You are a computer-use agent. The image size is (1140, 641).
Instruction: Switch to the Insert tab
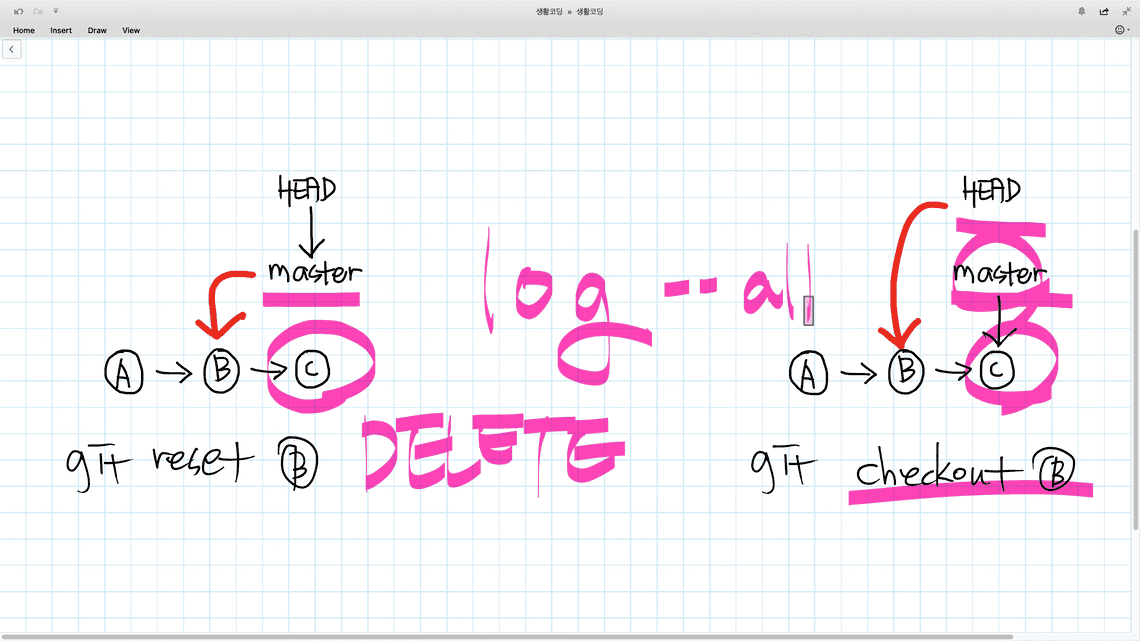pos(61,30)
